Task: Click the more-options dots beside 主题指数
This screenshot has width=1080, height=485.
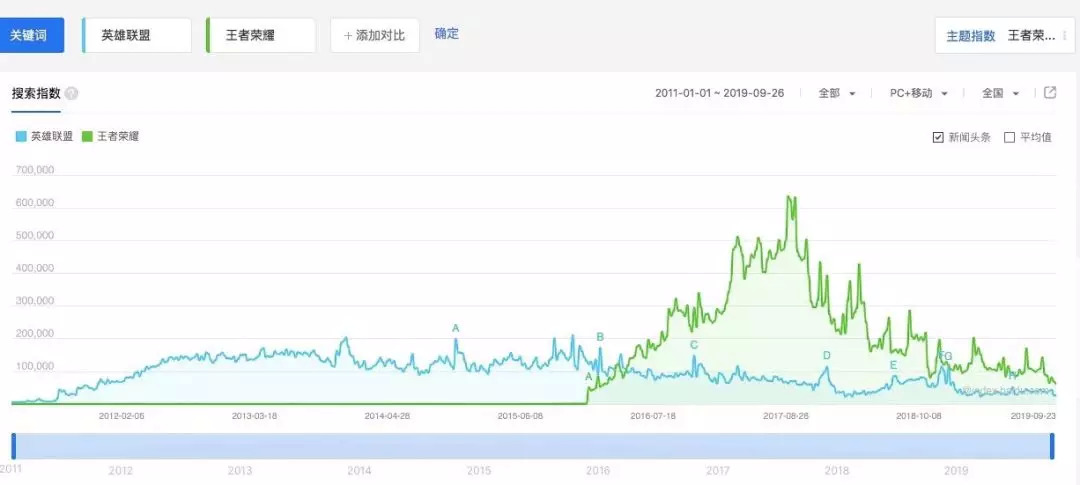Action: pos(1063,35)
